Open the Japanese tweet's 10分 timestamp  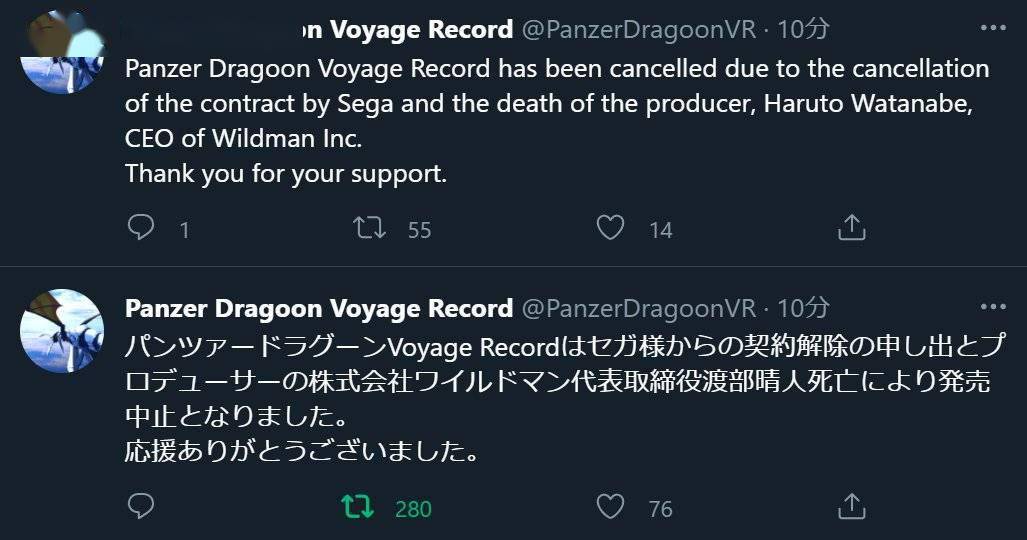[x=803, y=307]
